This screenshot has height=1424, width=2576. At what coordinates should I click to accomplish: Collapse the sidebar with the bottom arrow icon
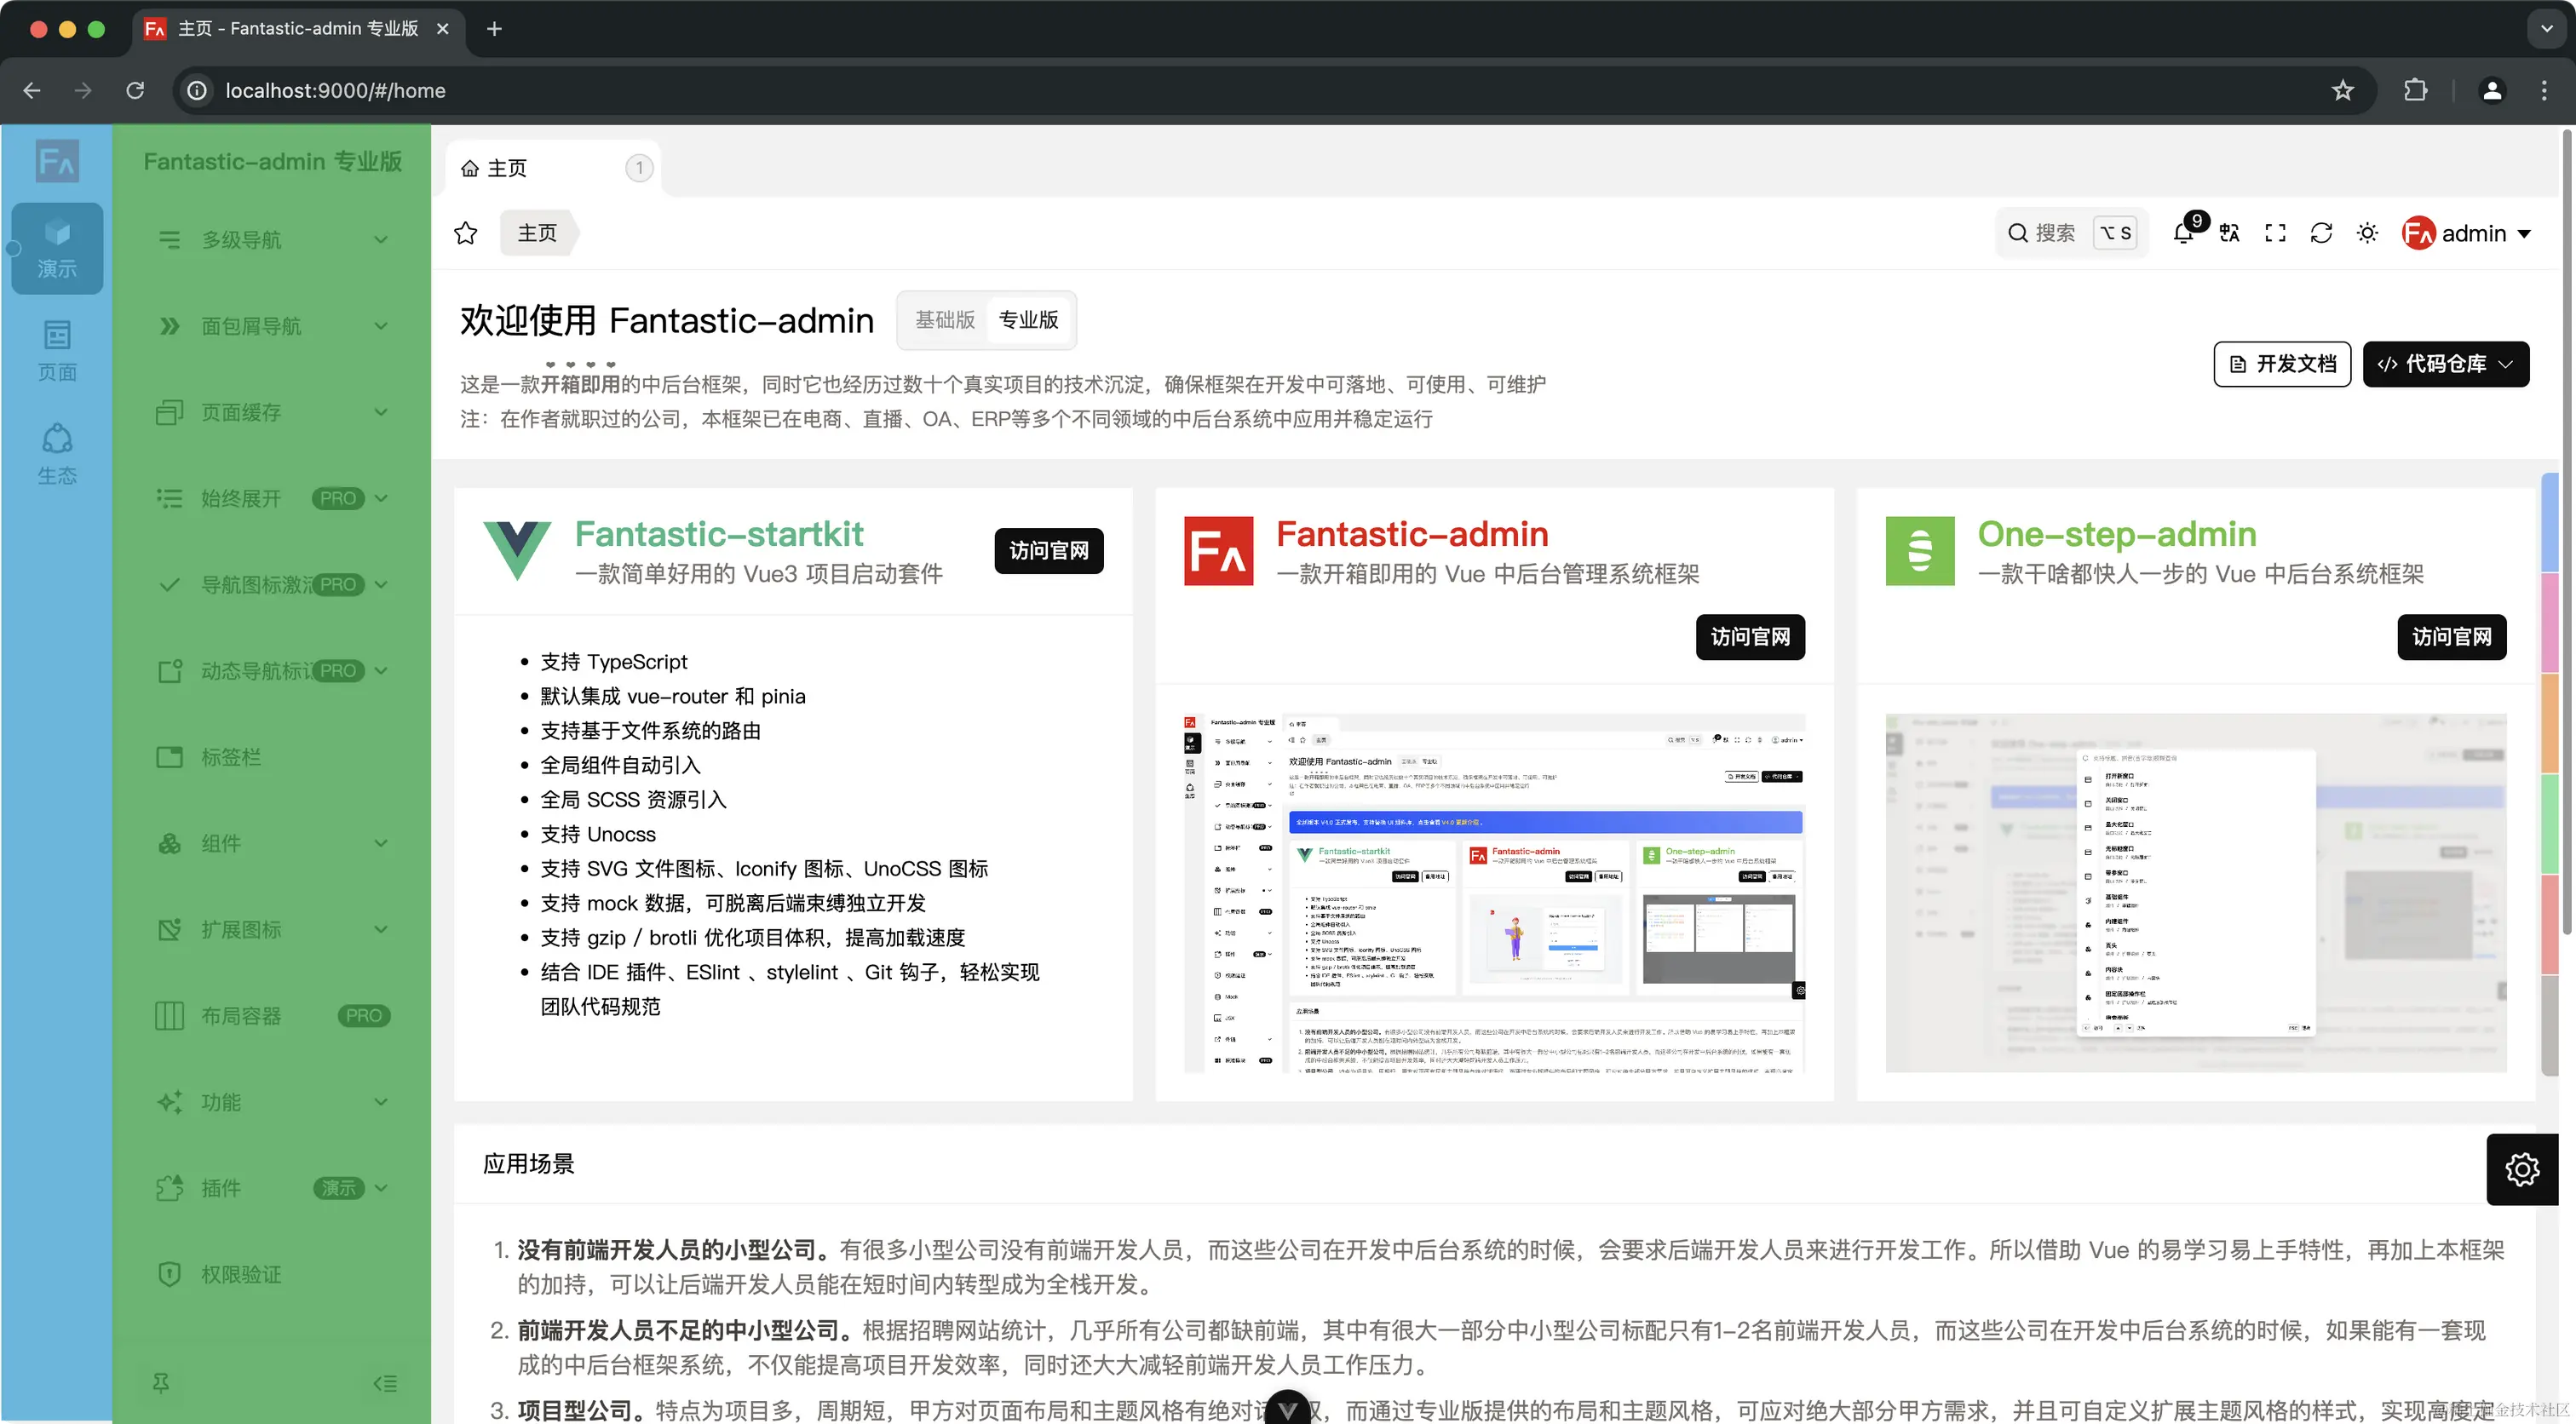(384, 1383)
